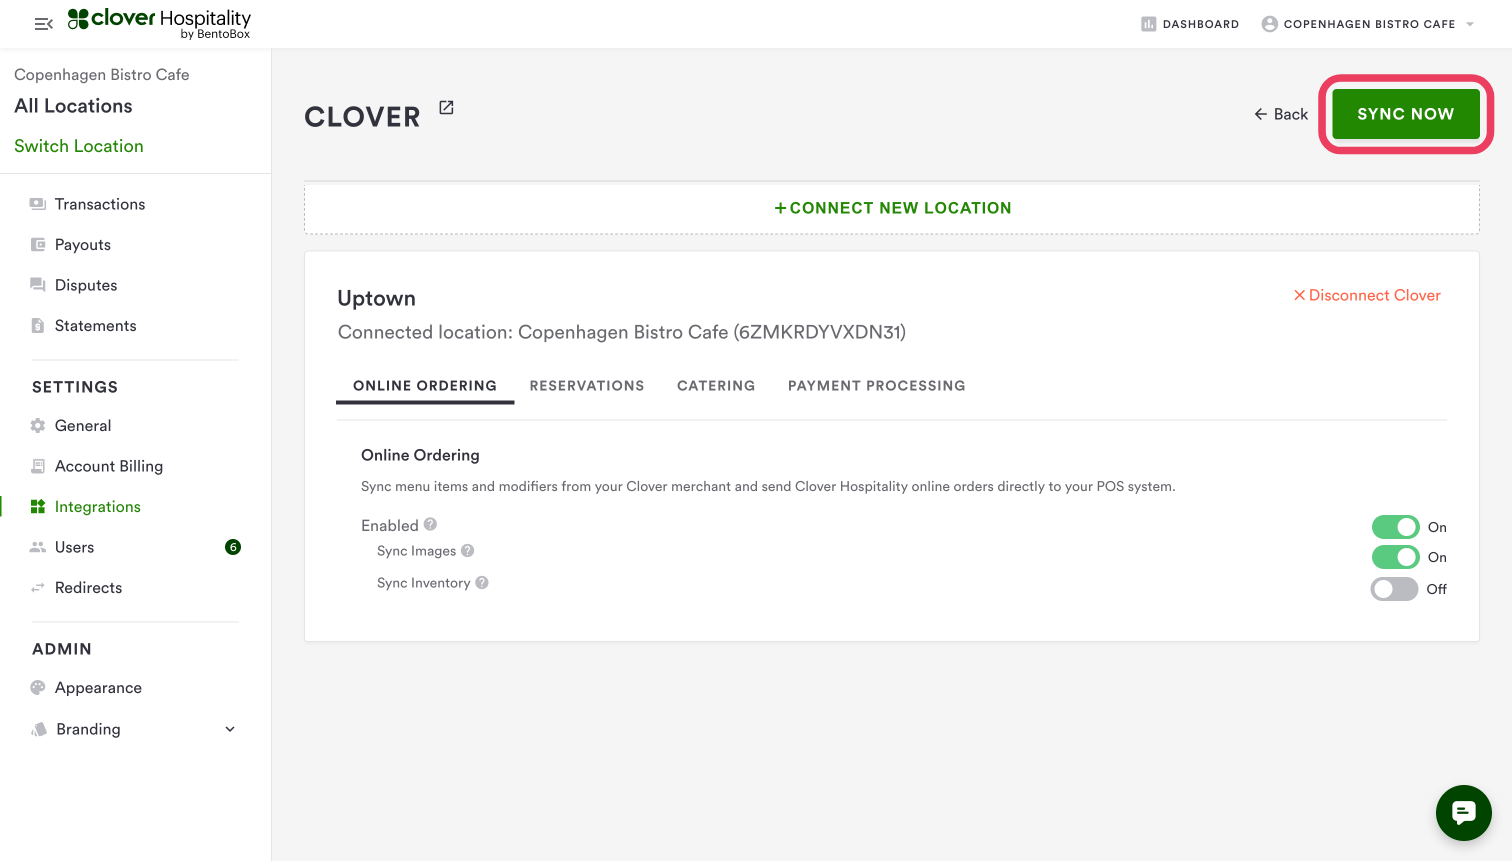This screenshot has height=861, width=1512.
Task: Turn off the Sync Images toggle
Action: tap(1395, 557)
